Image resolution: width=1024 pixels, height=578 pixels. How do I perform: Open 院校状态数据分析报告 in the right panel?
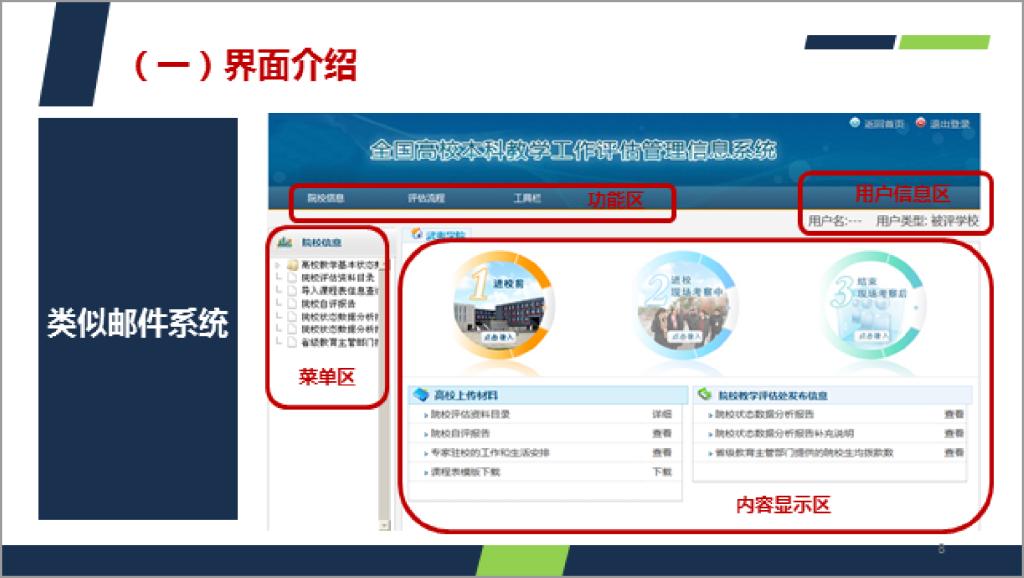(x=765, y=414)
